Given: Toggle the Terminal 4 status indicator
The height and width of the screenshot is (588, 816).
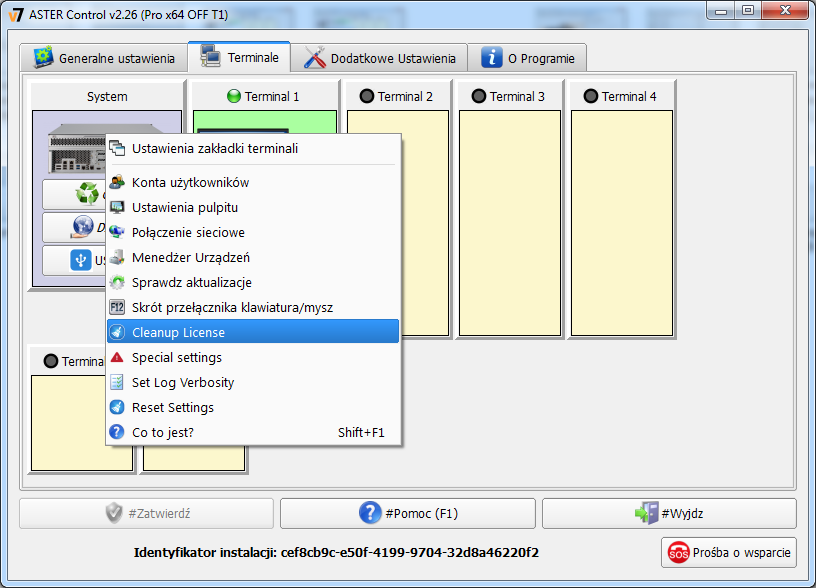Looking at the screenshot, I should (591, 96).
